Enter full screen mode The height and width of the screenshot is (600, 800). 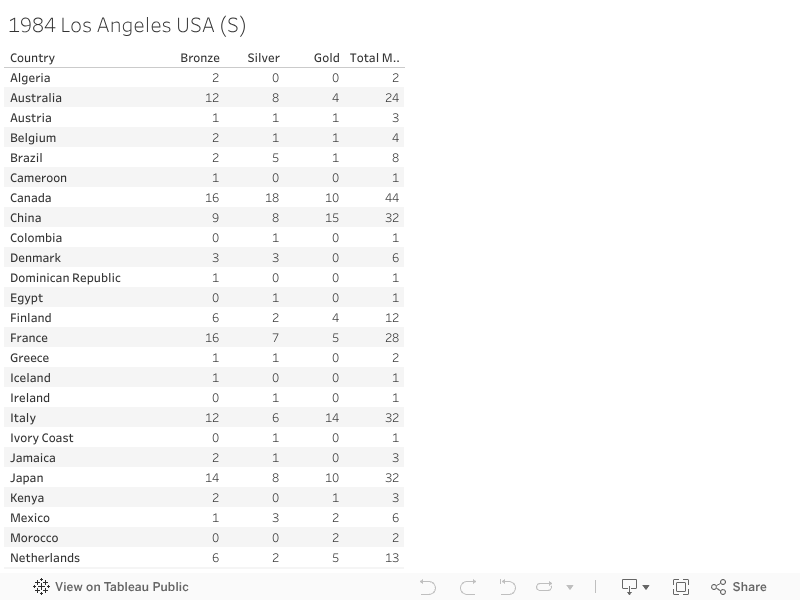pos(681,587)
